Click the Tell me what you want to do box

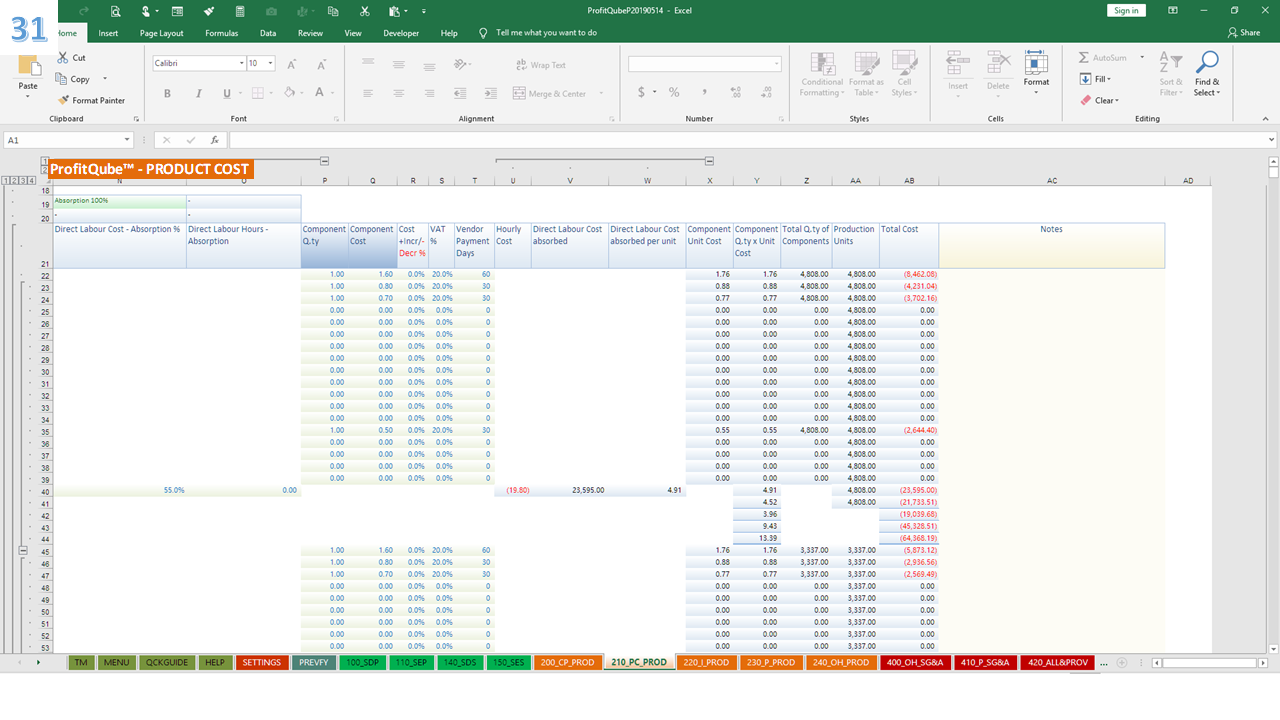click(x=546, y=33)
